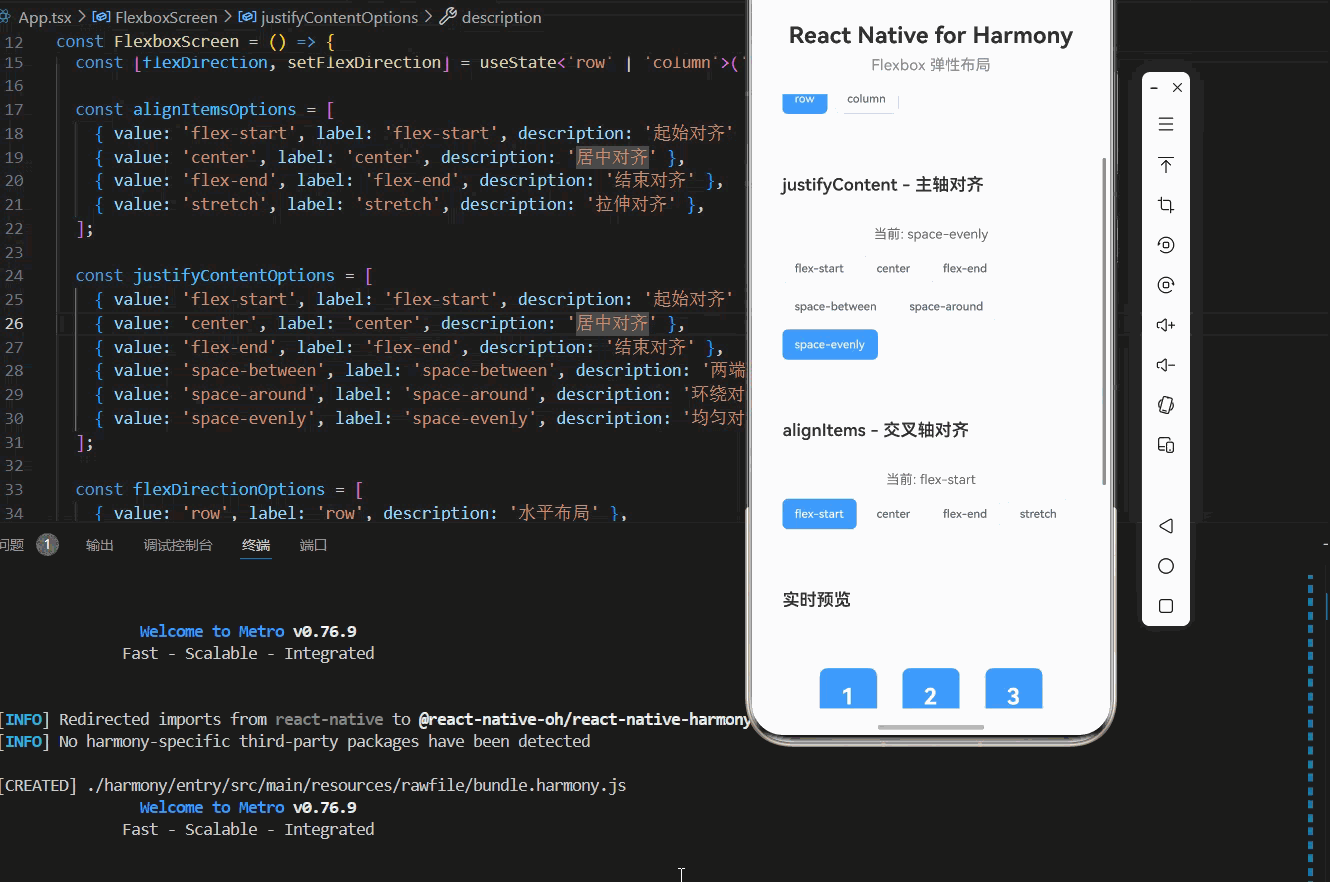Rotate the emulator clockwise
Screen dimensions: 1330x882
[x=1166, y=285]
